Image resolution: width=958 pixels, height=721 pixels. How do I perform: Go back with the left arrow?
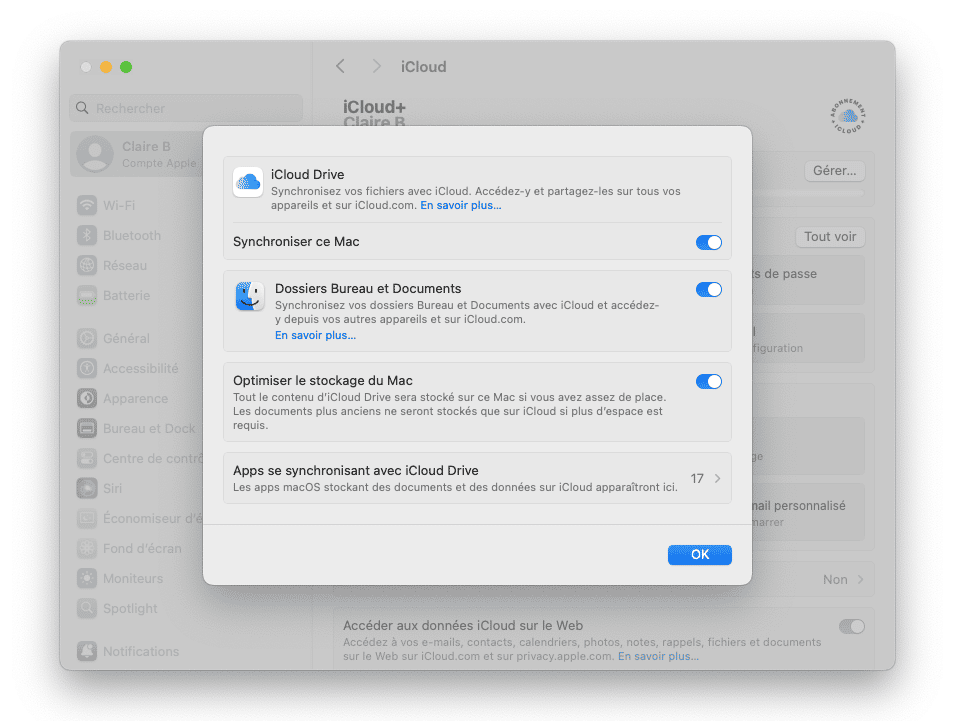click(x=340, y=66)
